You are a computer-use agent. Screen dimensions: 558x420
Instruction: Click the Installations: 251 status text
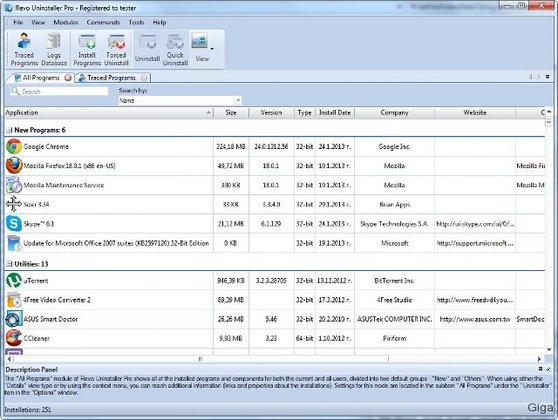(28, 410)
